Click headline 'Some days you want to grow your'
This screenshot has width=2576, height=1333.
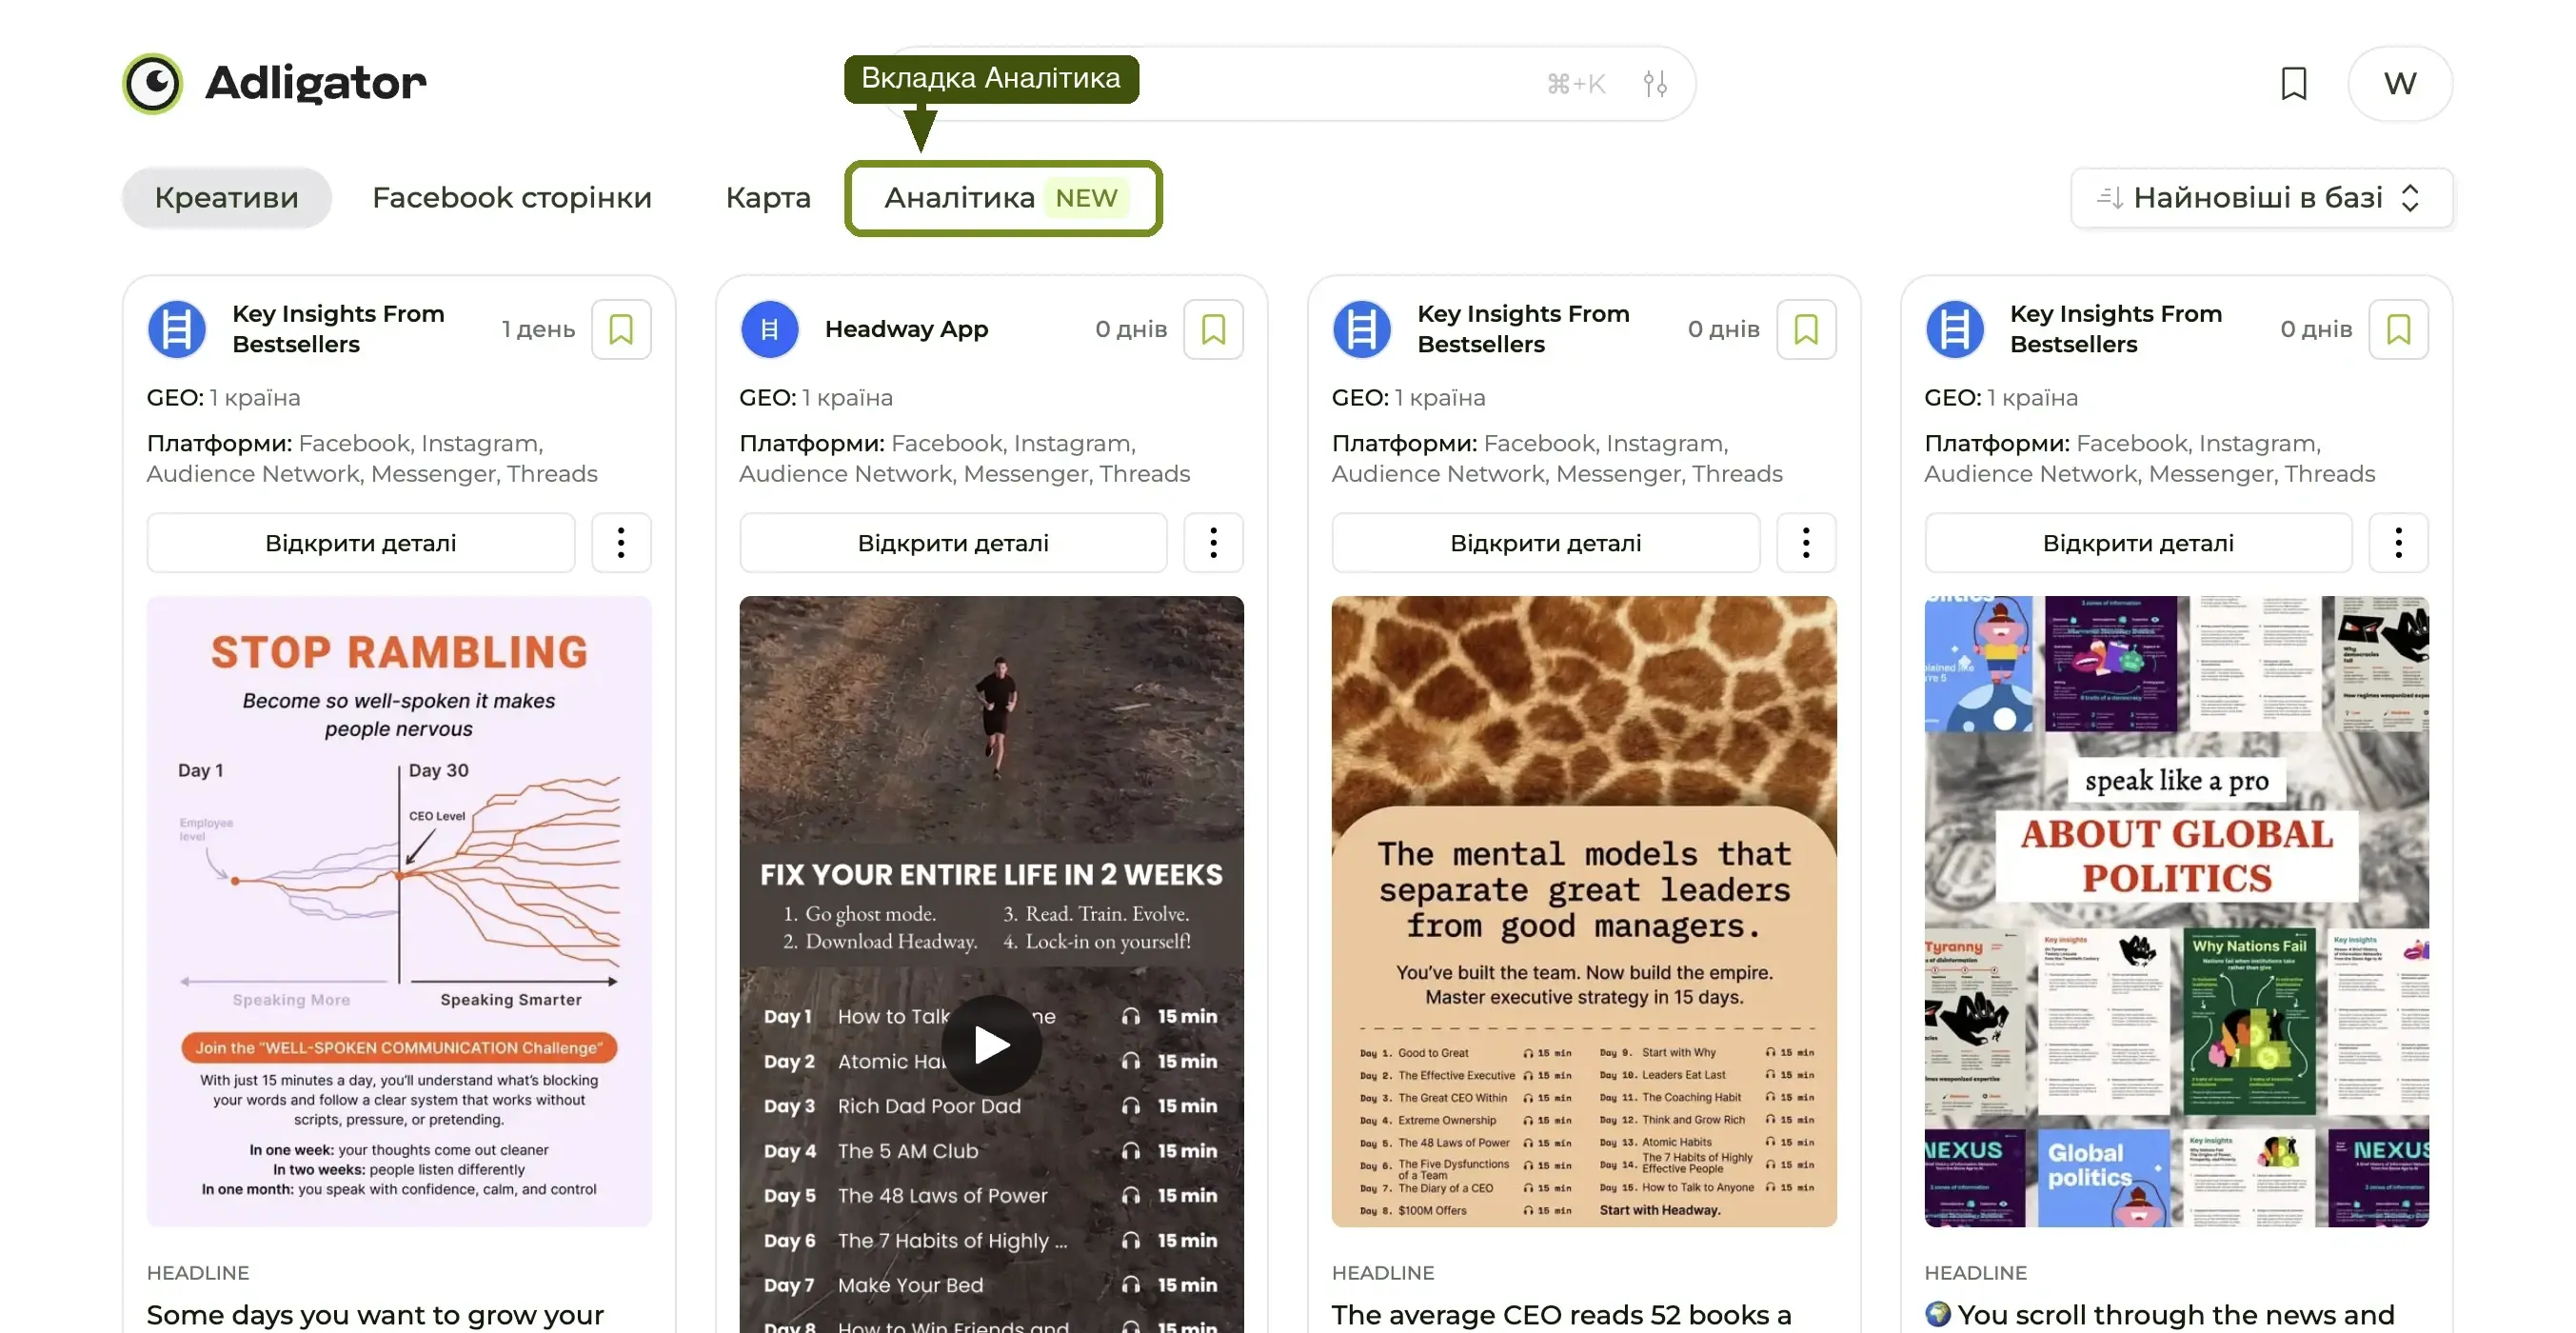click(375, 1314)
